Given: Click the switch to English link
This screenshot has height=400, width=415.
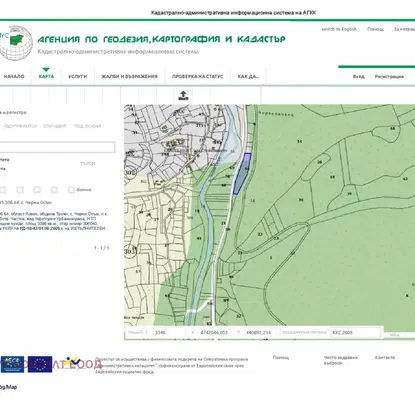Looking at the screenshot, I should [339, 29].
